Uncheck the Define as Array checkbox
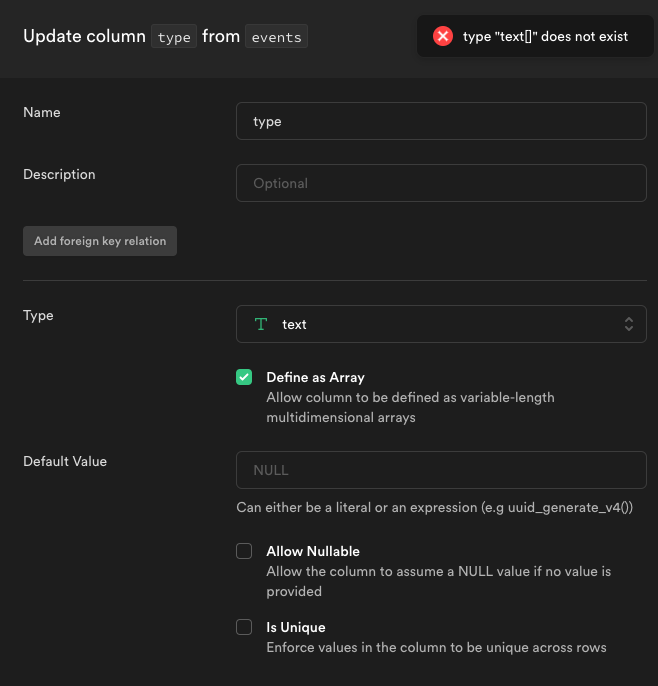Image resolution: width=658 pixels, height=686 pixels. (244, 377)
